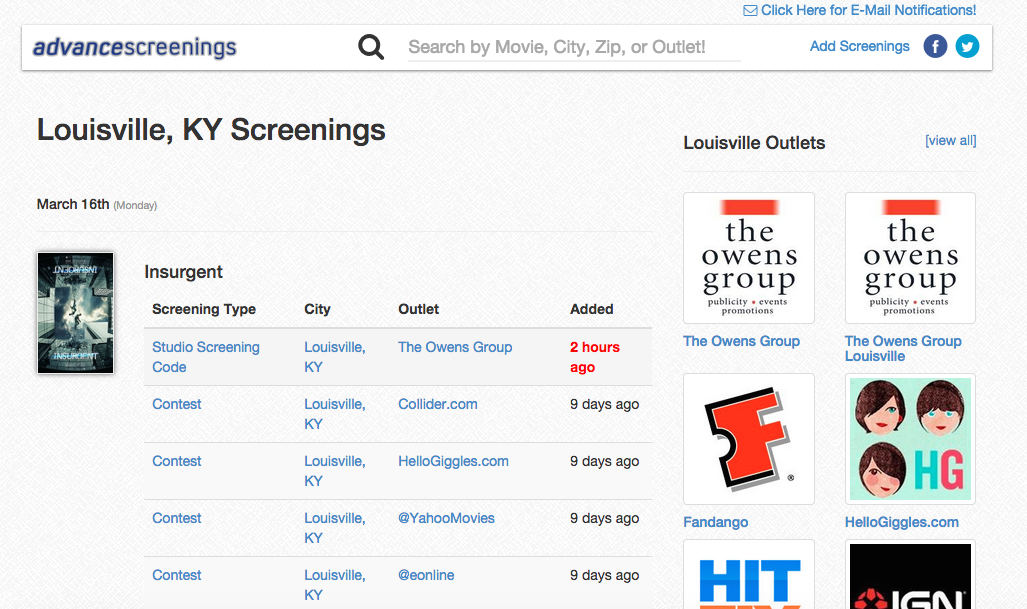Click '9 days ago' in Collider.com row
Viewport: 1027px width, 609px height.
[x=605, y=404]
